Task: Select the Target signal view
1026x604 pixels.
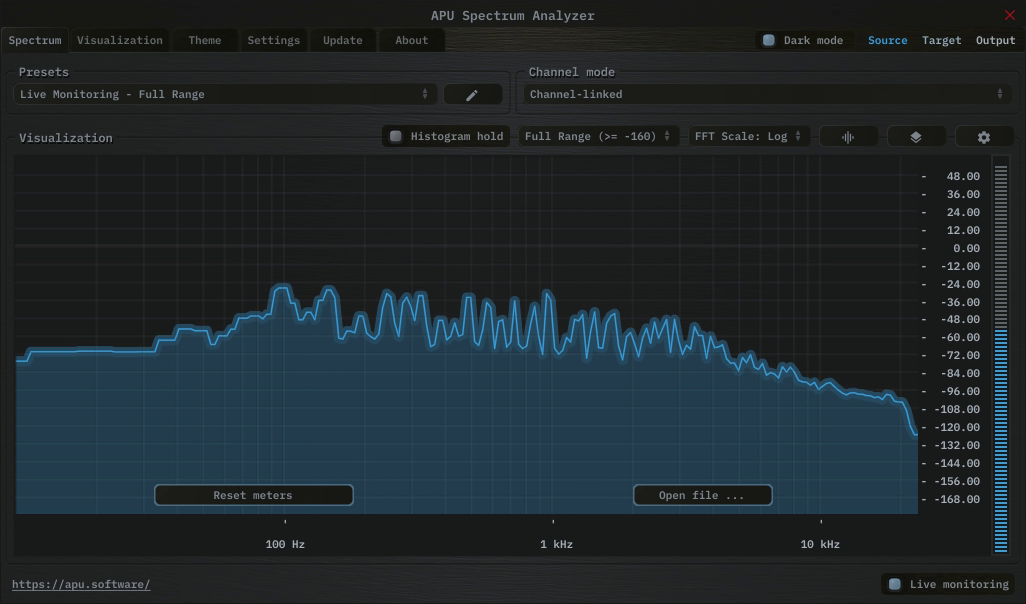Action: click(x=941, y=41)
